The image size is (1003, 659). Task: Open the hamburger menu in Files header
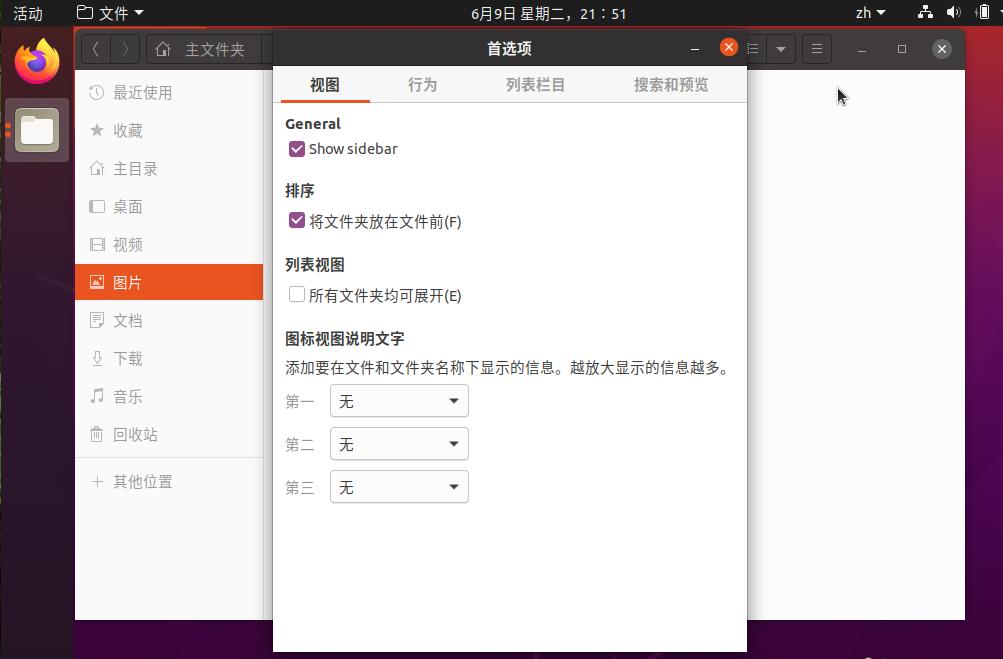[x=817, y=49]
